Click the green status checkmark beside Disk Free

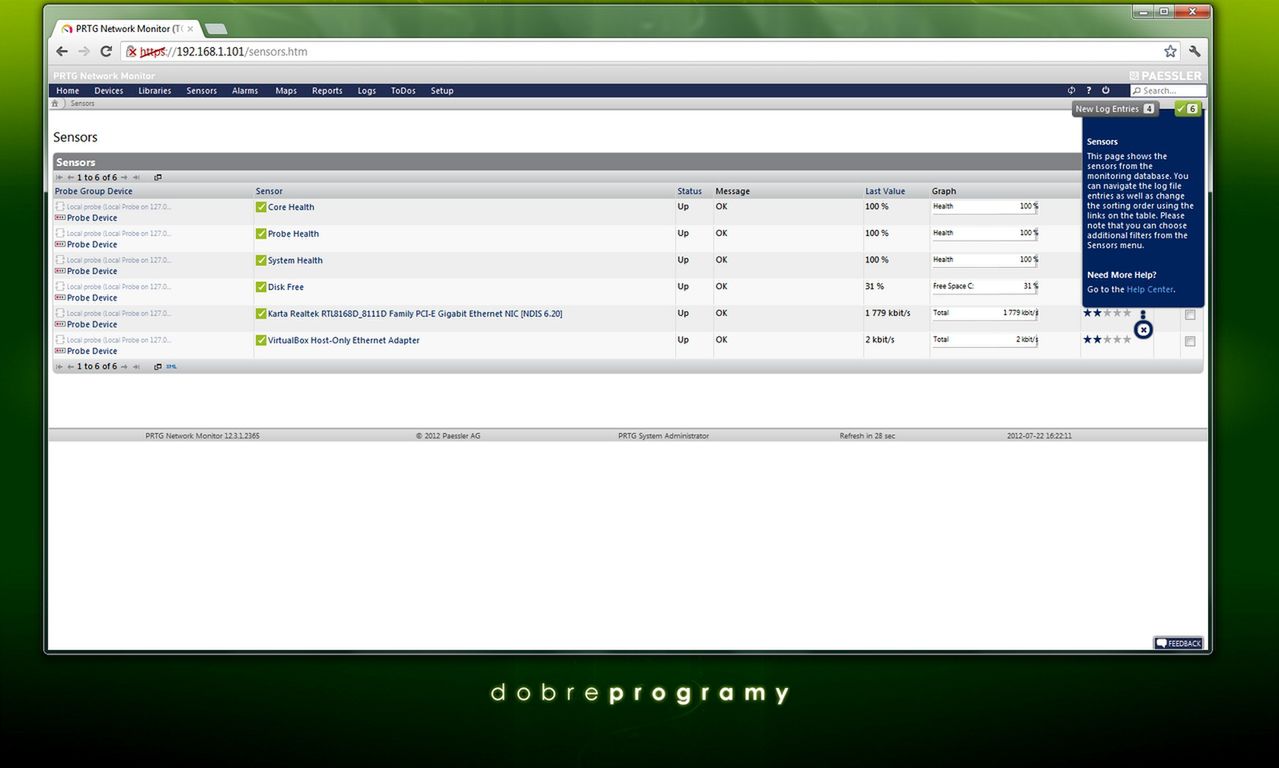(261, 287)
